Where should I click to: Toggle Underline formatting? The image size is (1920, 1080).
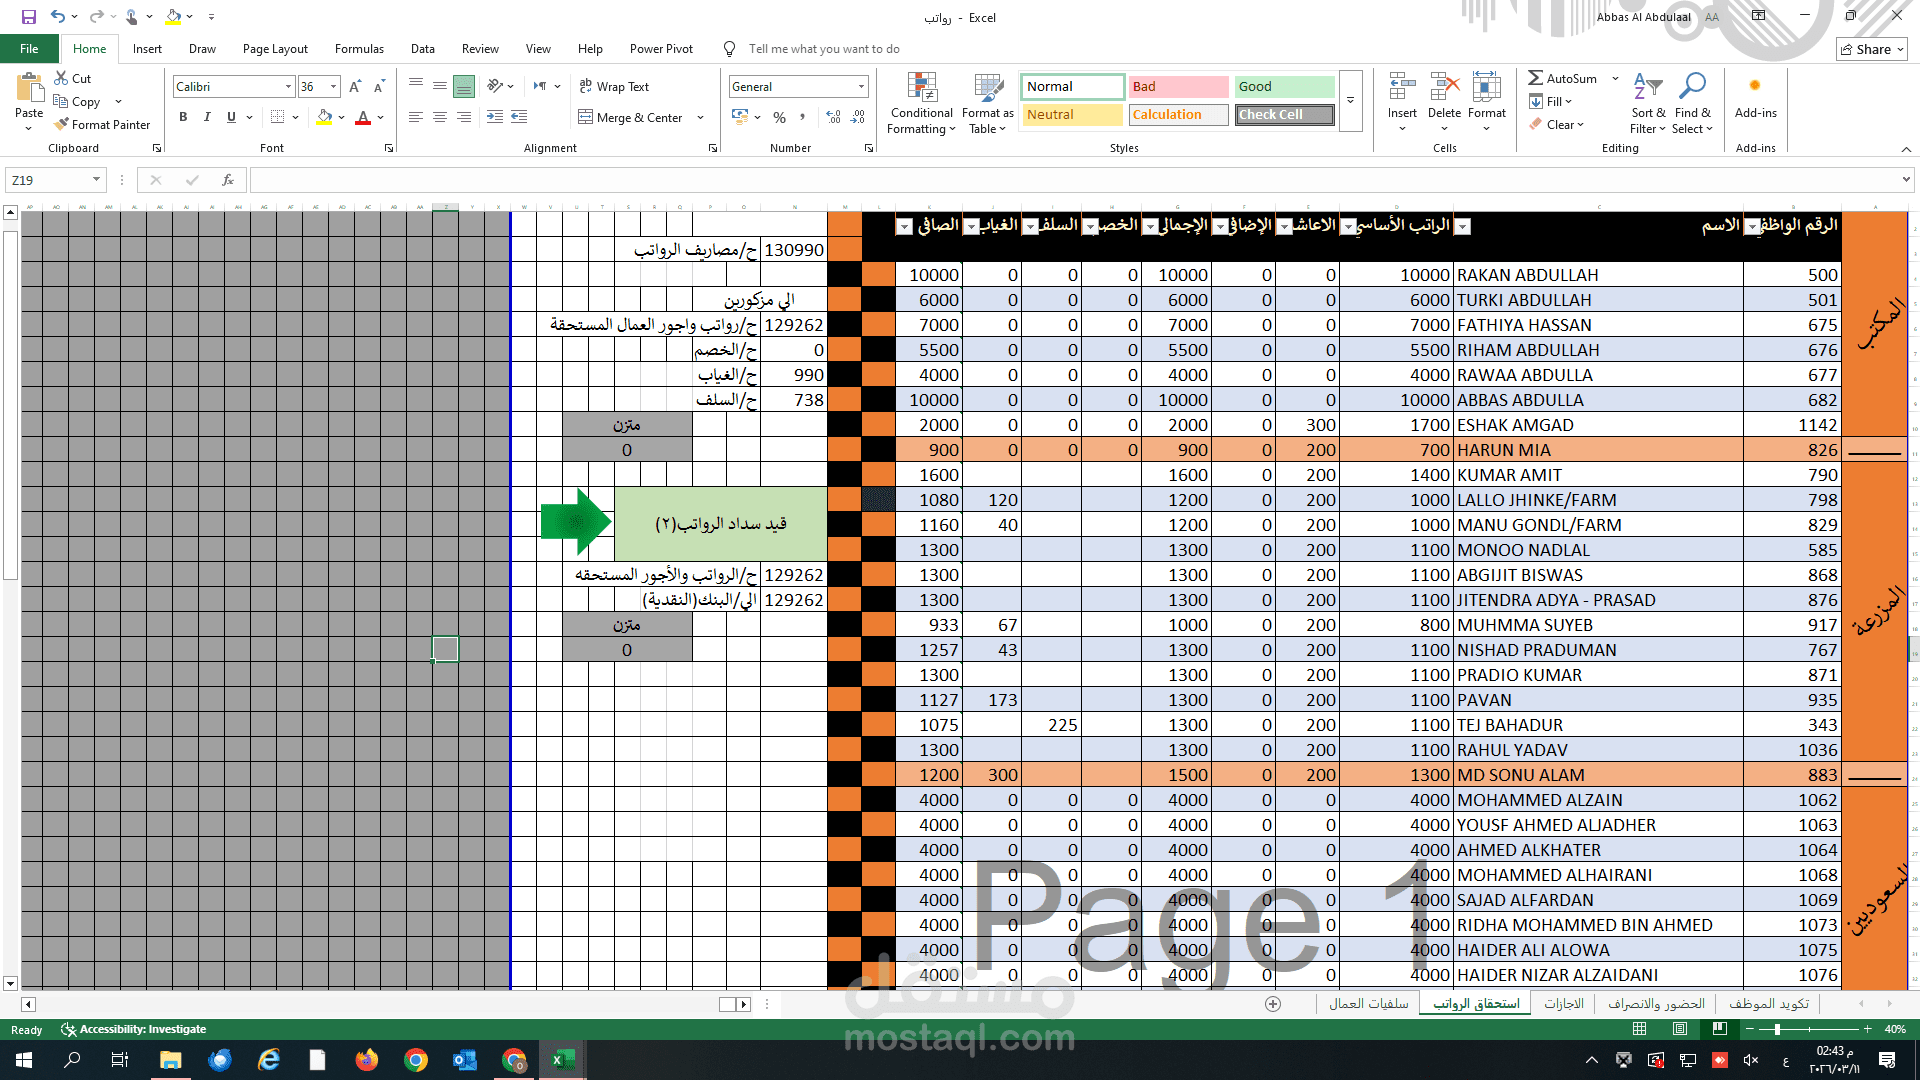point(231,117)
